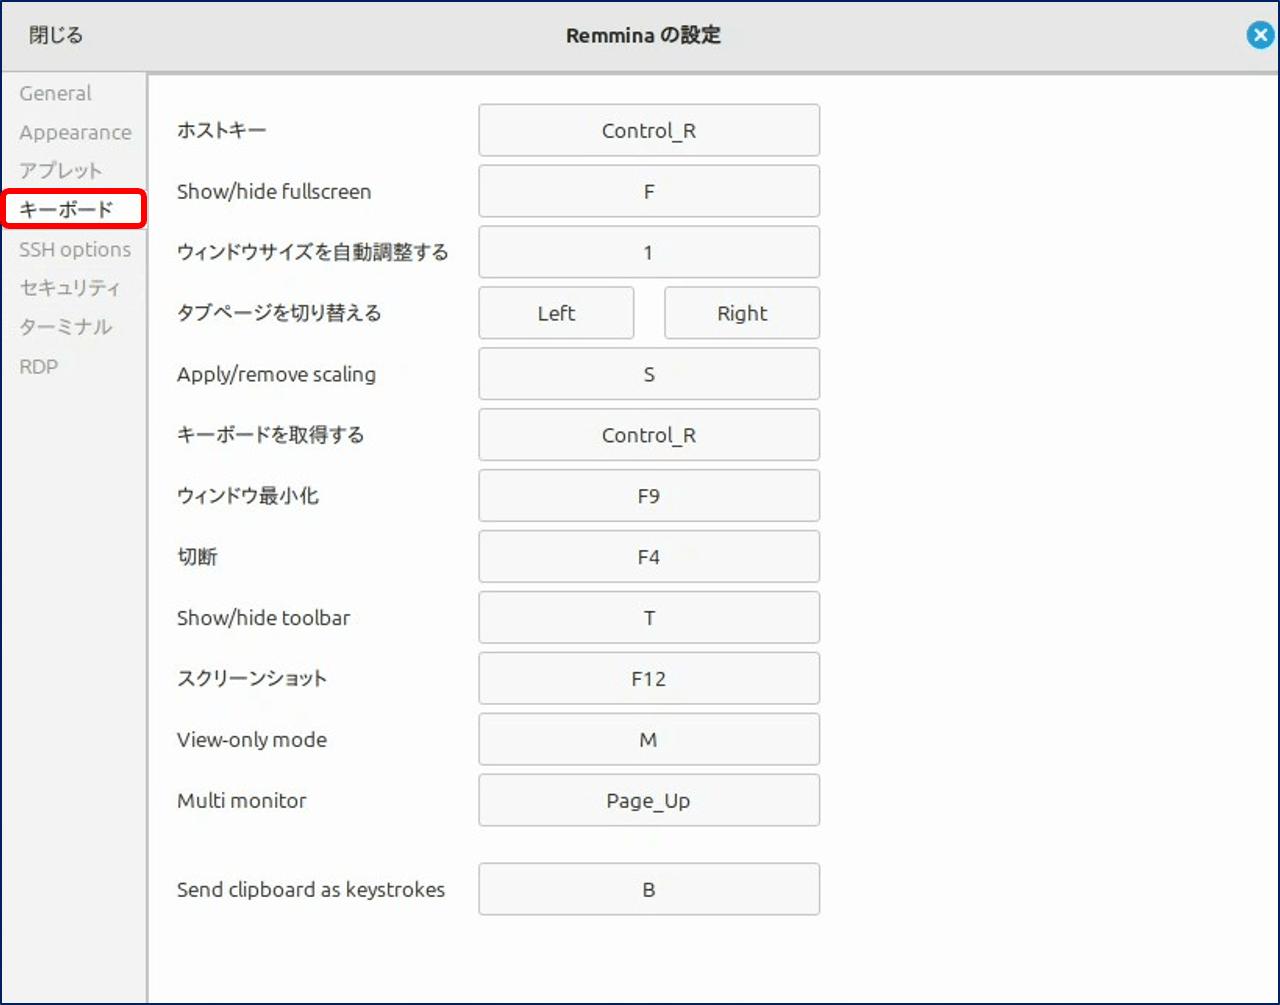Switch to the Appearance tab
This screenshot has width=1280, height=1005.
pos(75,132)
